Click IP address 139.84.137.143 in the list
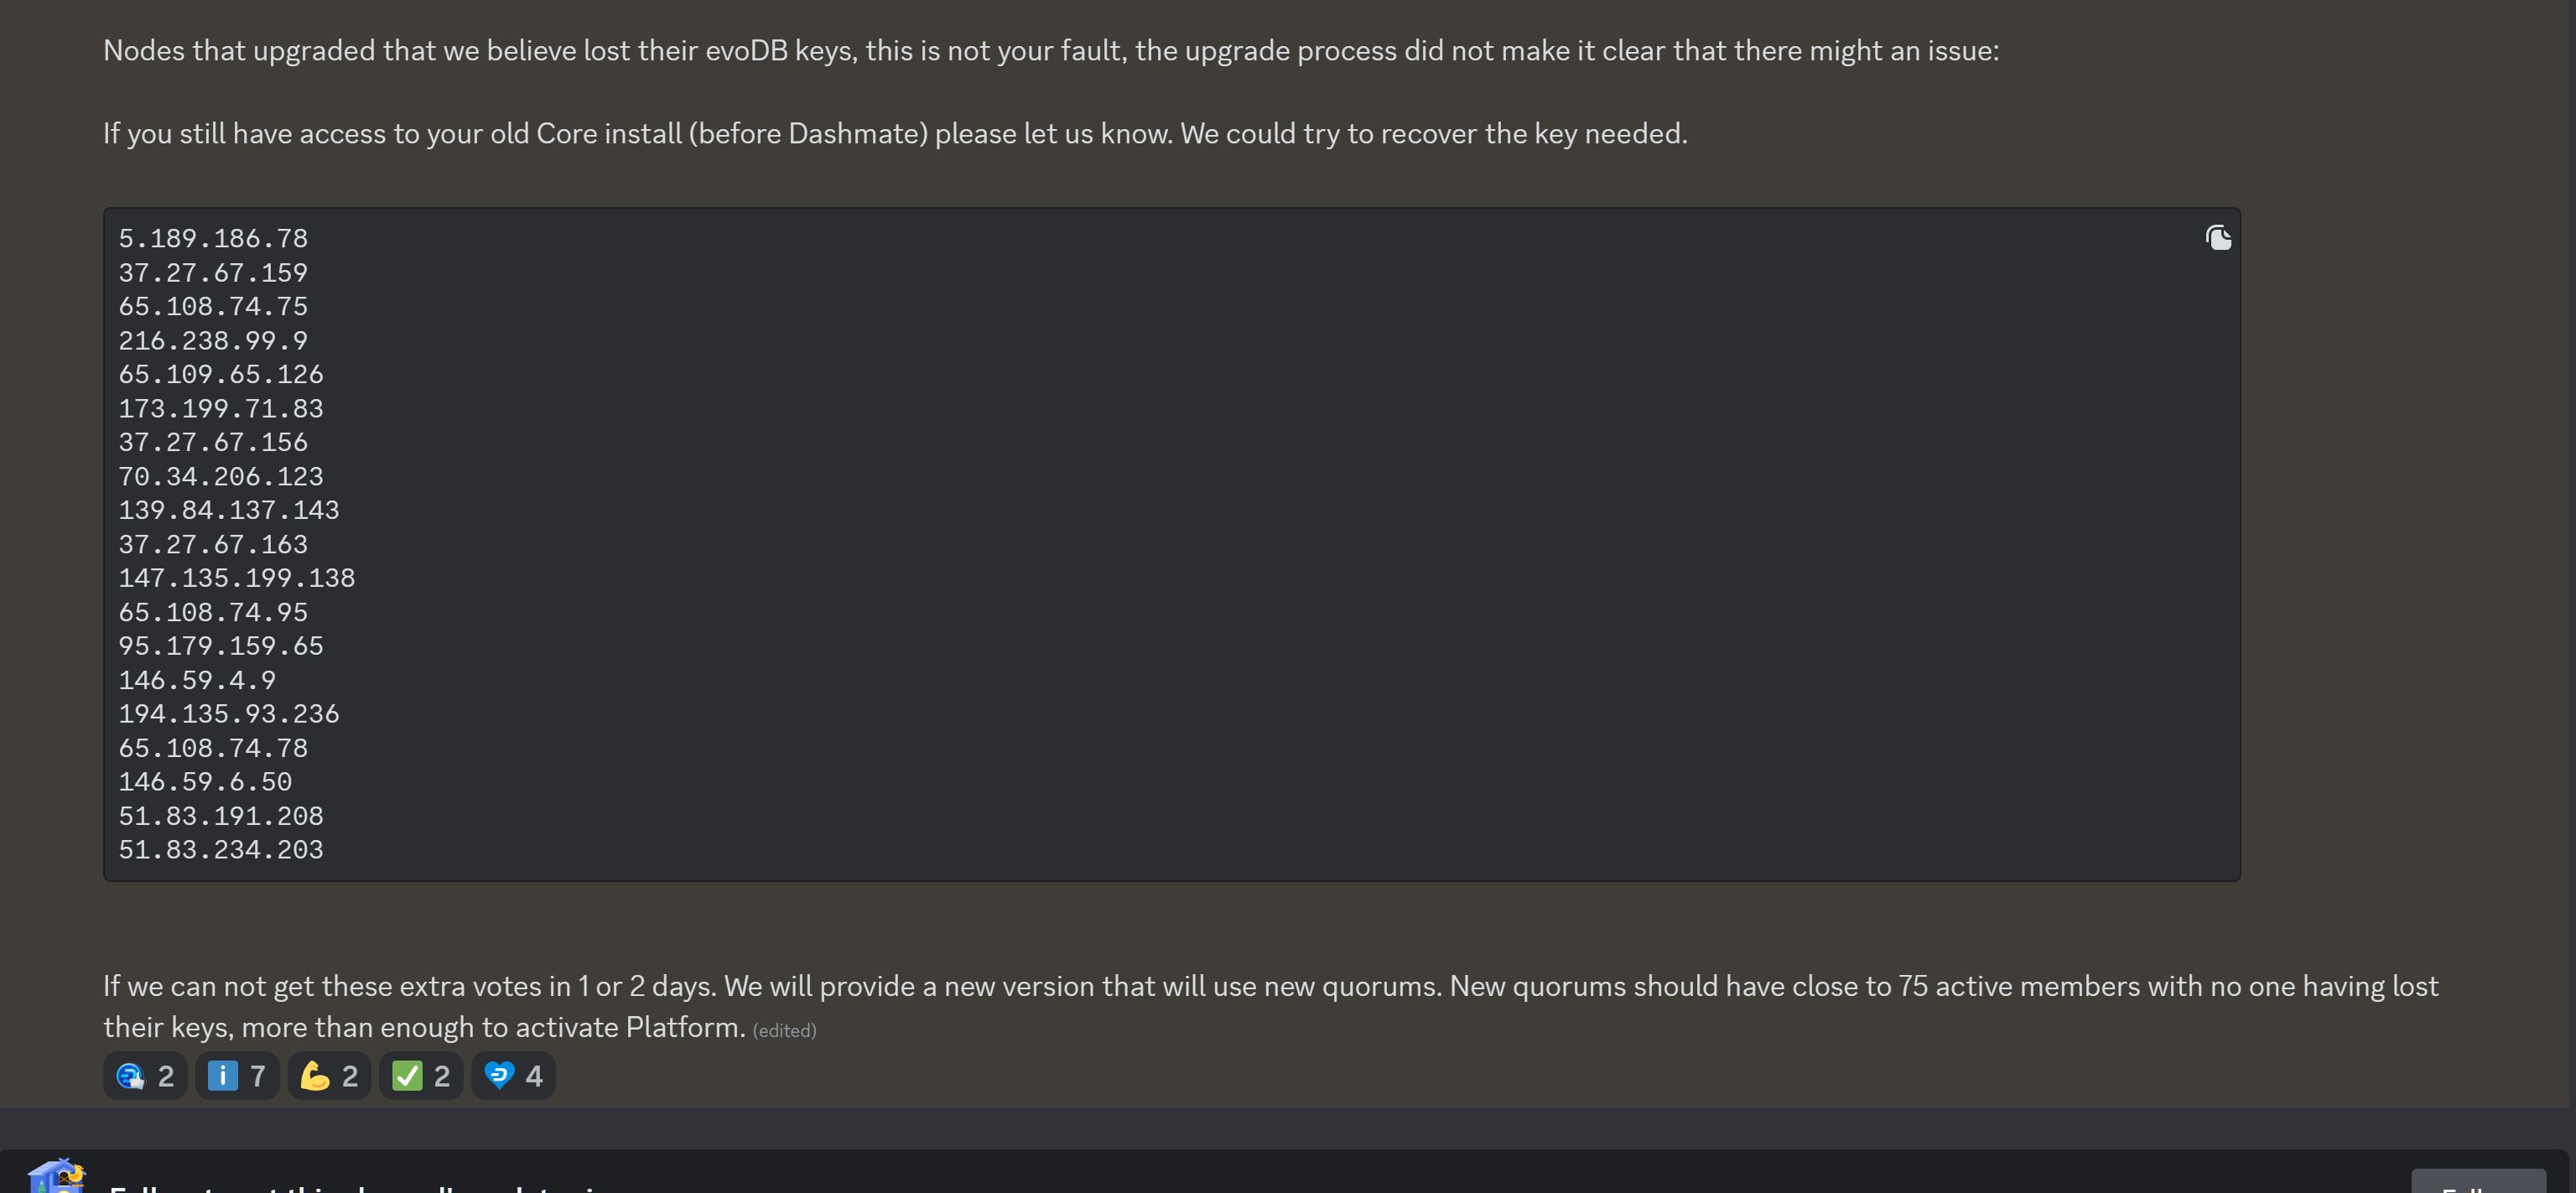The height and width of the screenshot is (1193, 2576). pyautogui.click(x=229, y=510)
